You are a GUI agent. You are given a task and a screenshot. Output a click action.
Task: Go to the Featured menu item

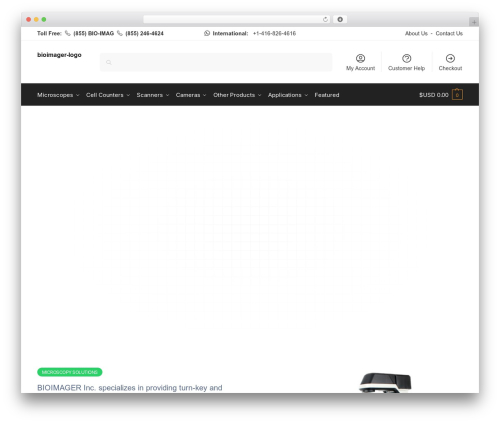327,95
